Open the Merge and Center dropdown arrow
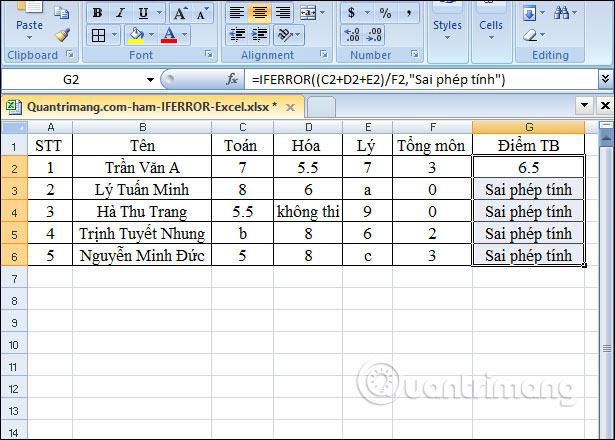 pos(322,13)
